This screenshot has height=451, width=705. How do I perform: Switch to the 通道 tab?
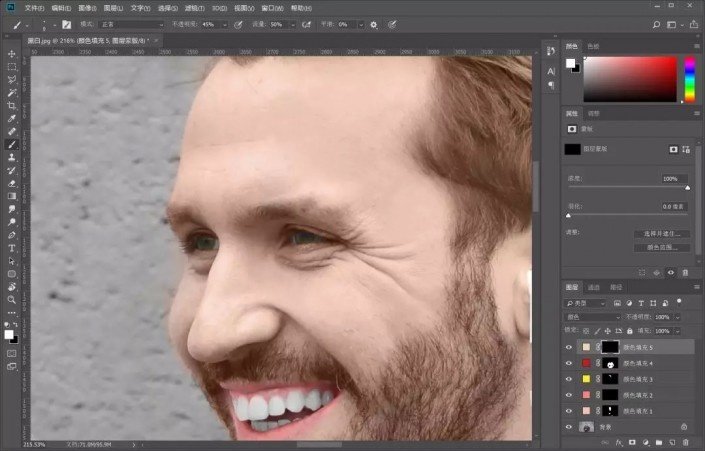593,287
